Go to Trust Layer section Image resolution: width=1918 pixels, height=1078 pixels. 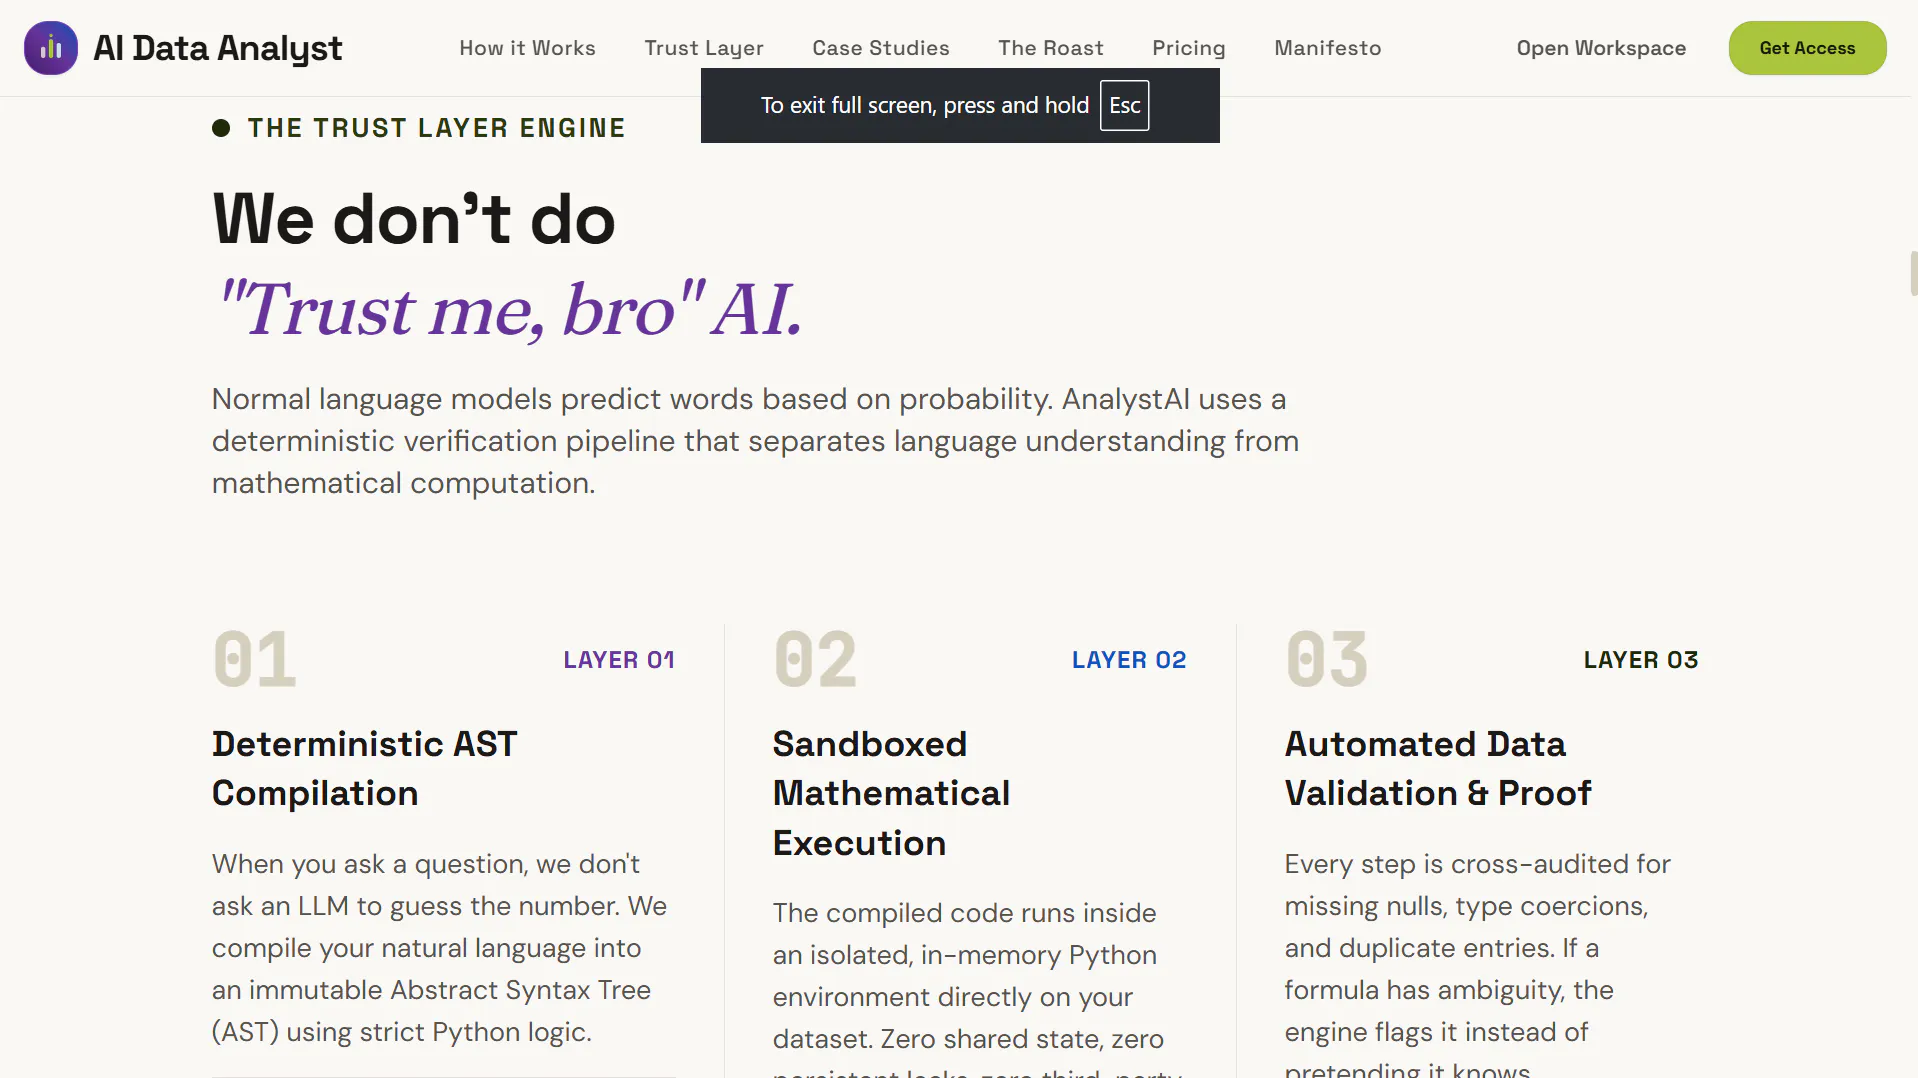(x=704, y=48)
